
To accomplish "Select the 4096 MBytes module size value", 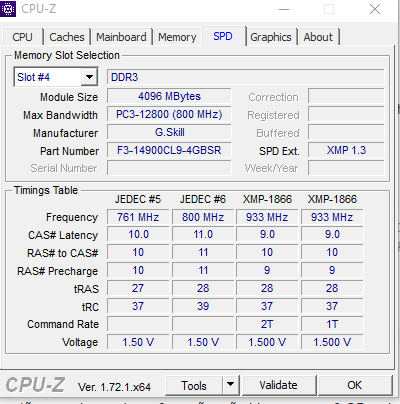I will pos(169,96).
